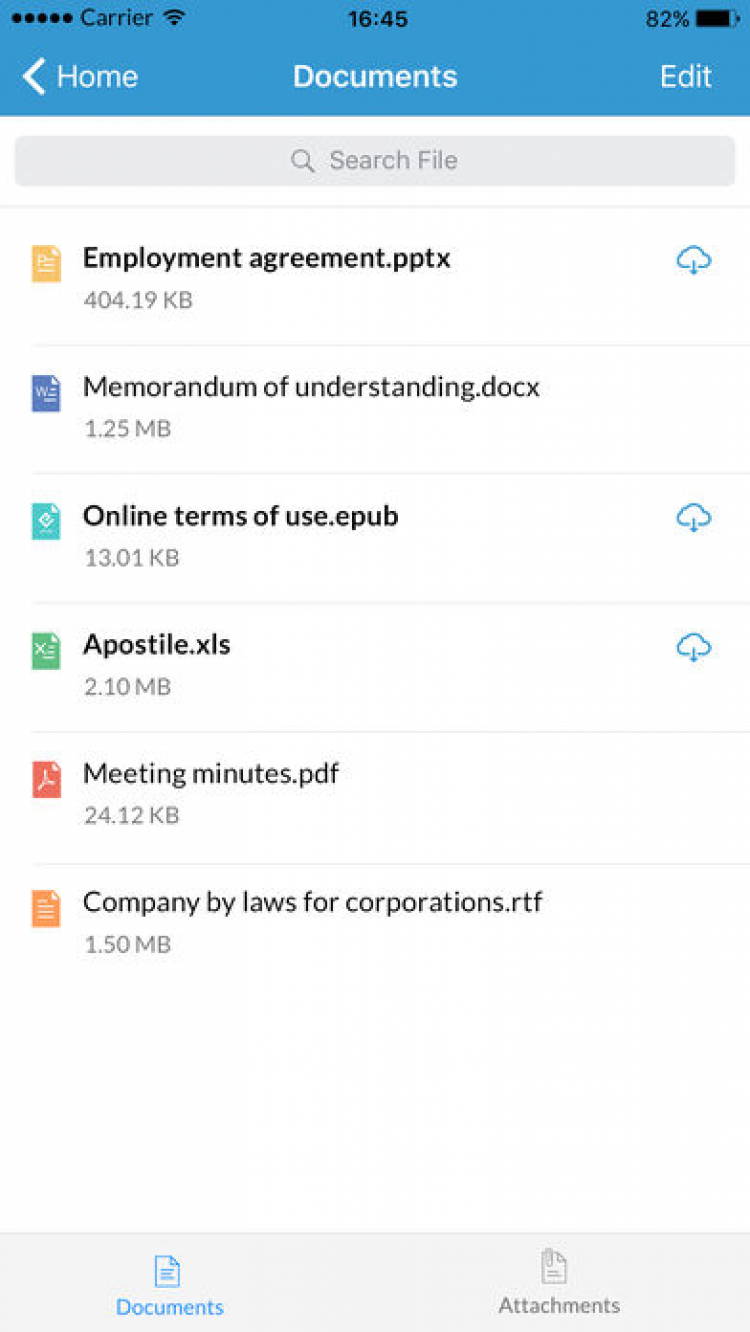Tap the teal EPUB file icon

point(46,521)
